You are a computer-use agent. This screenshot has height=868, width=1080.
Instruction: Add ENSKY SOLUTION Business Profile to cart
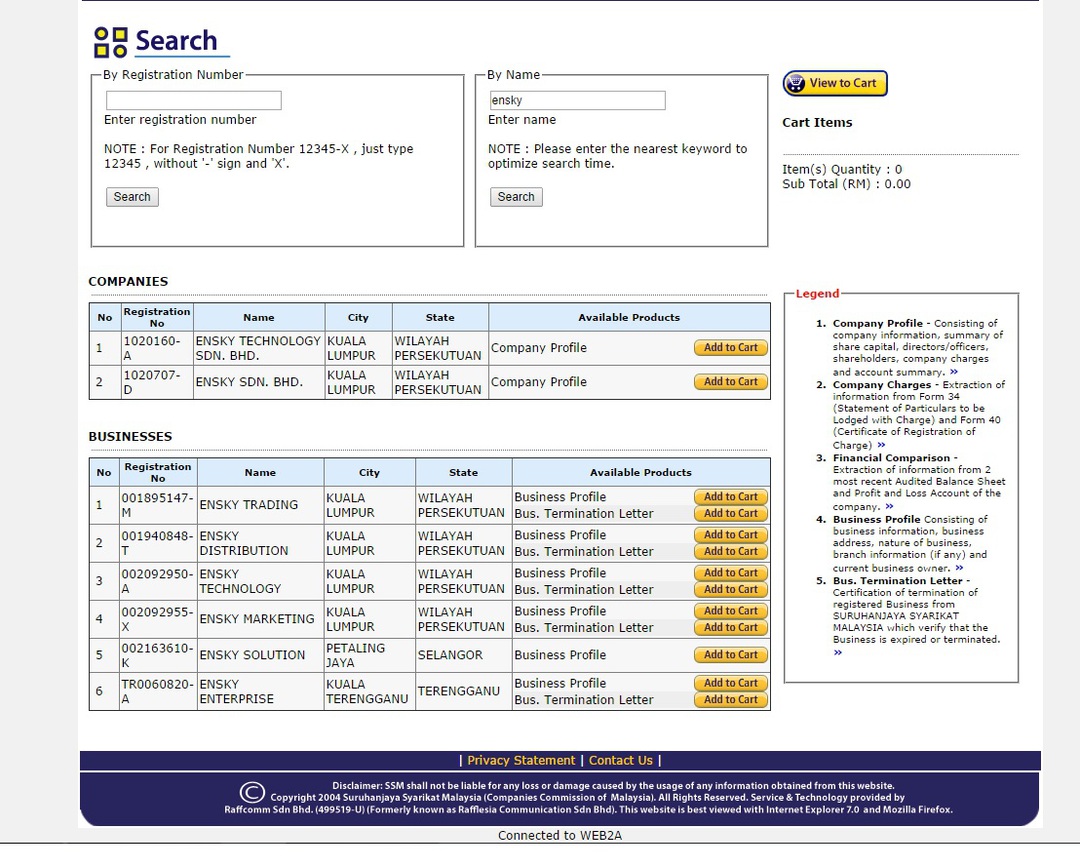point(731,655)
